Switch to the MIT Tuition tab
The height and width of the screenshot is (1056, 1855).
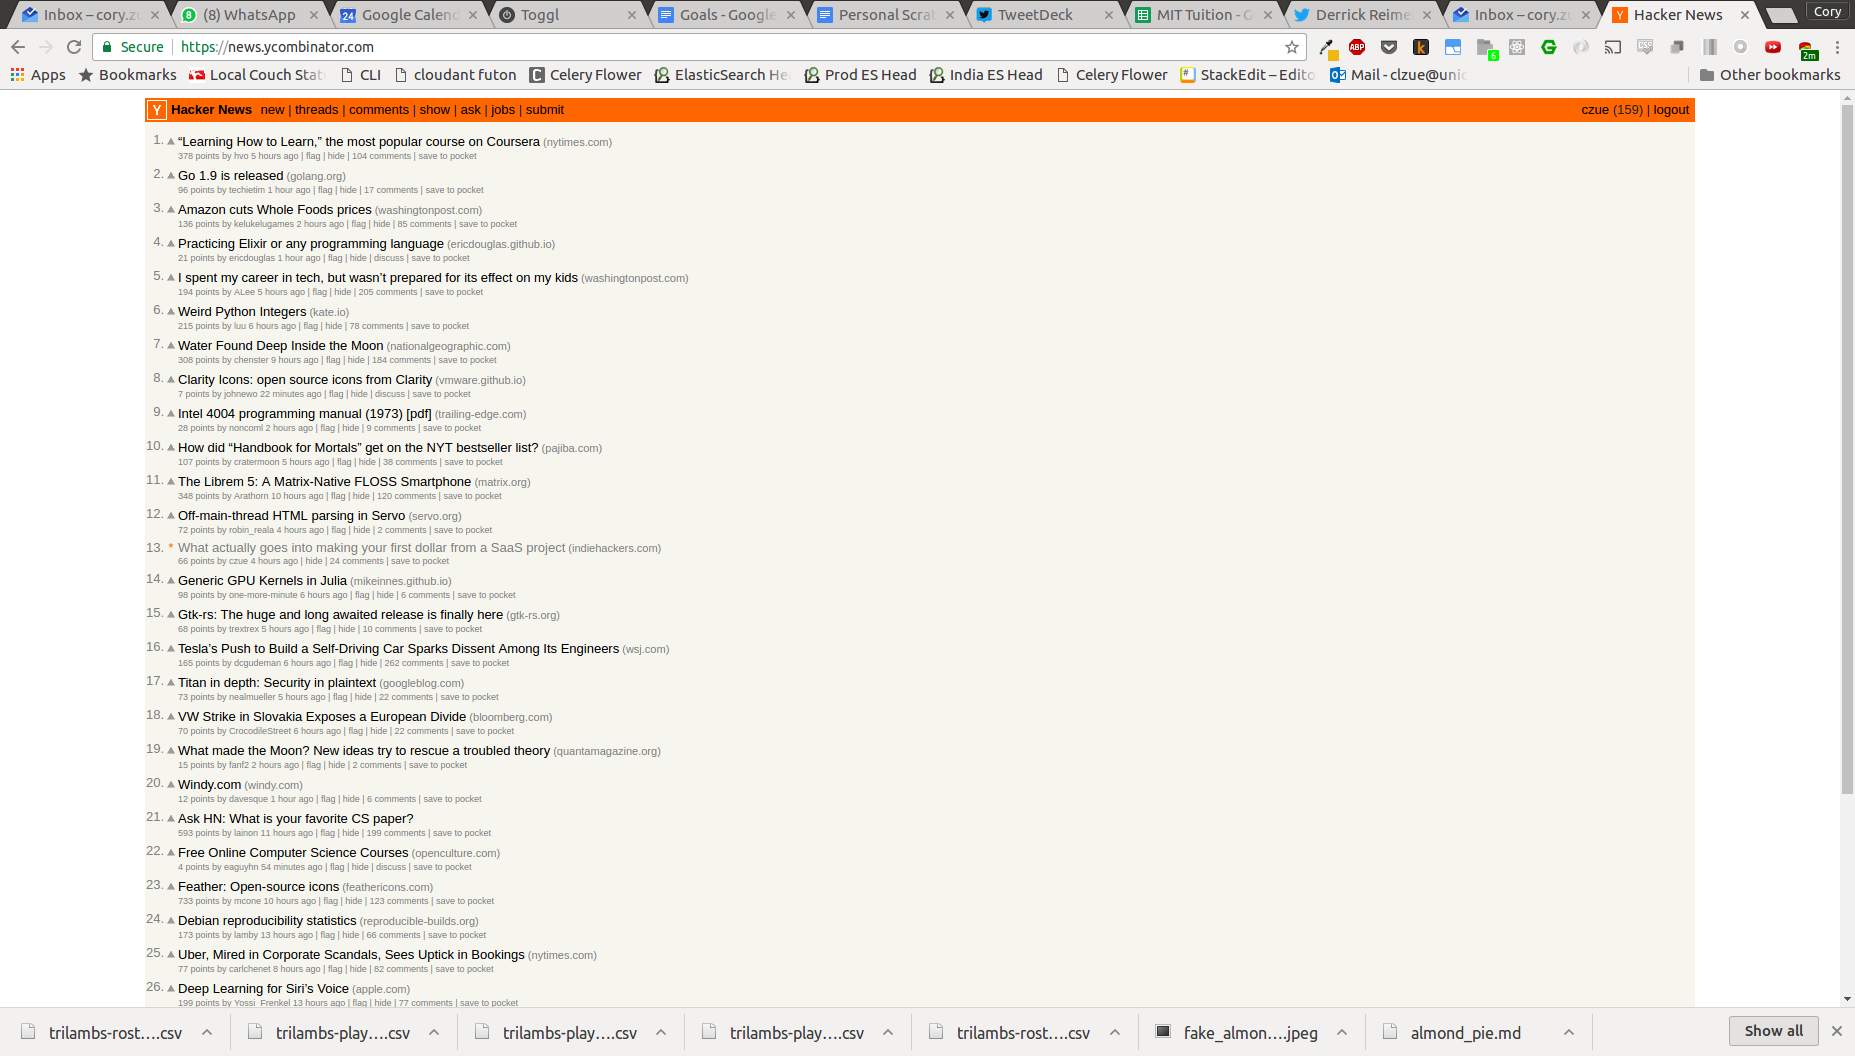pyautogui.click(x=1204, y=15)
